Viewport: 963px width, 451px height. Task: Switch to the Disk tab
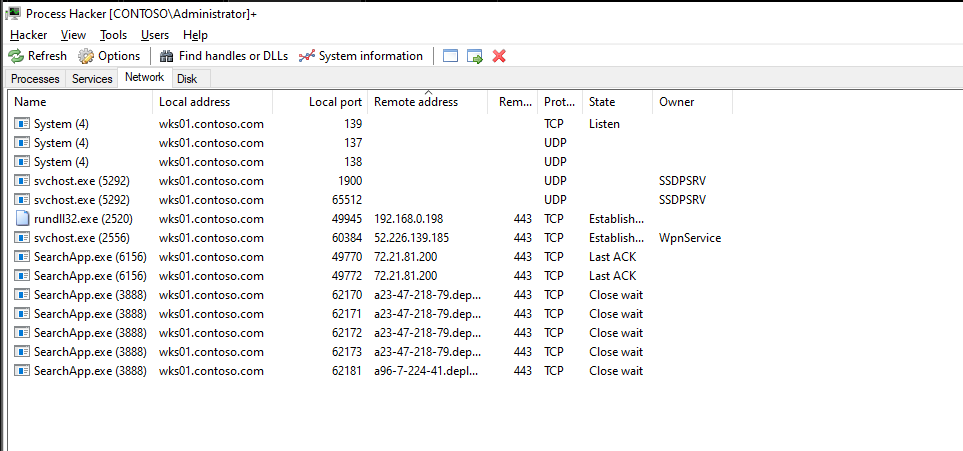tap(187, 79)
